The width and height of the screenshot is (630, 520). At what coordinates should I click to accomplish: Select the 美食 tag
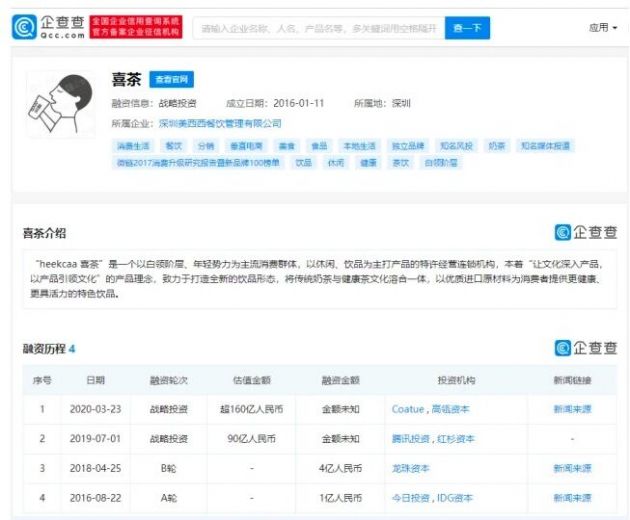pos(286,146)
